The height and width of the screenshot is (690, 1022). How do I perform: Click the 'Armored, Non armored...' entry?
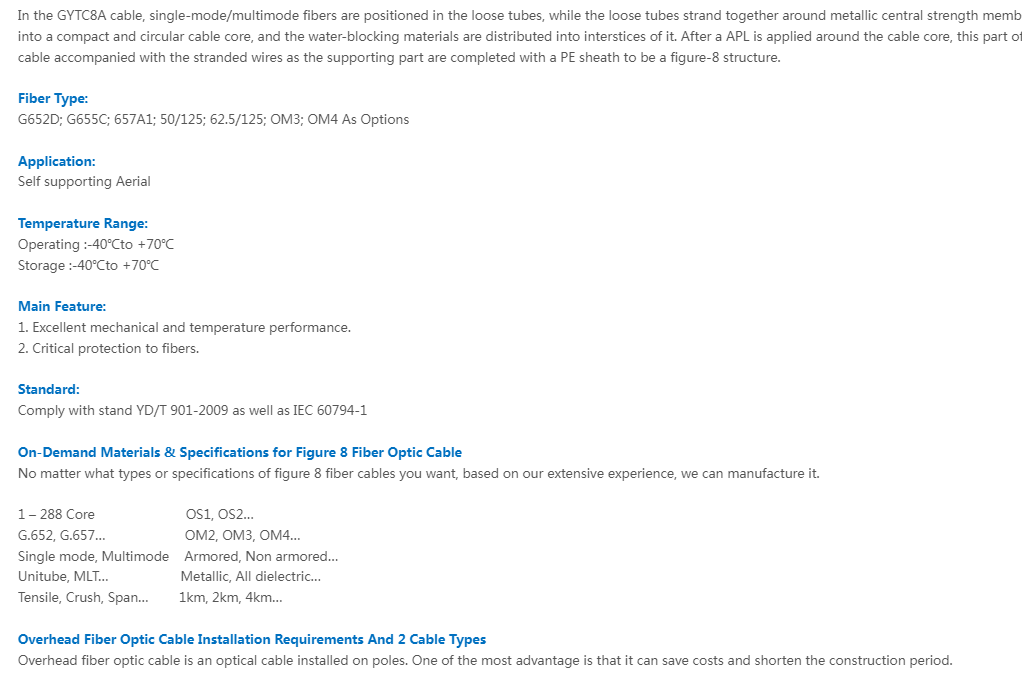point(261,556)
